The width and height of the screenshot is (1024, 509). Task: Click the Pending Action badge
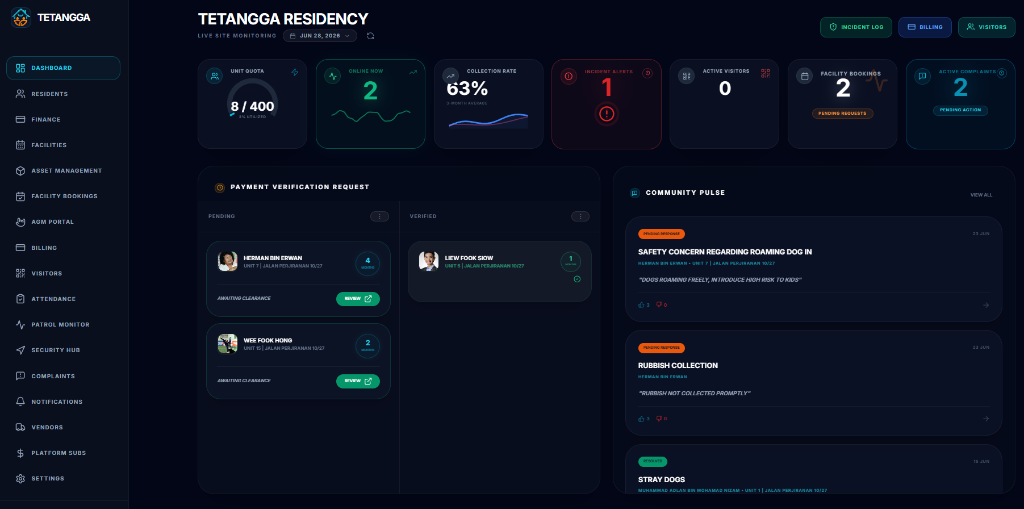tap(960, 110)
